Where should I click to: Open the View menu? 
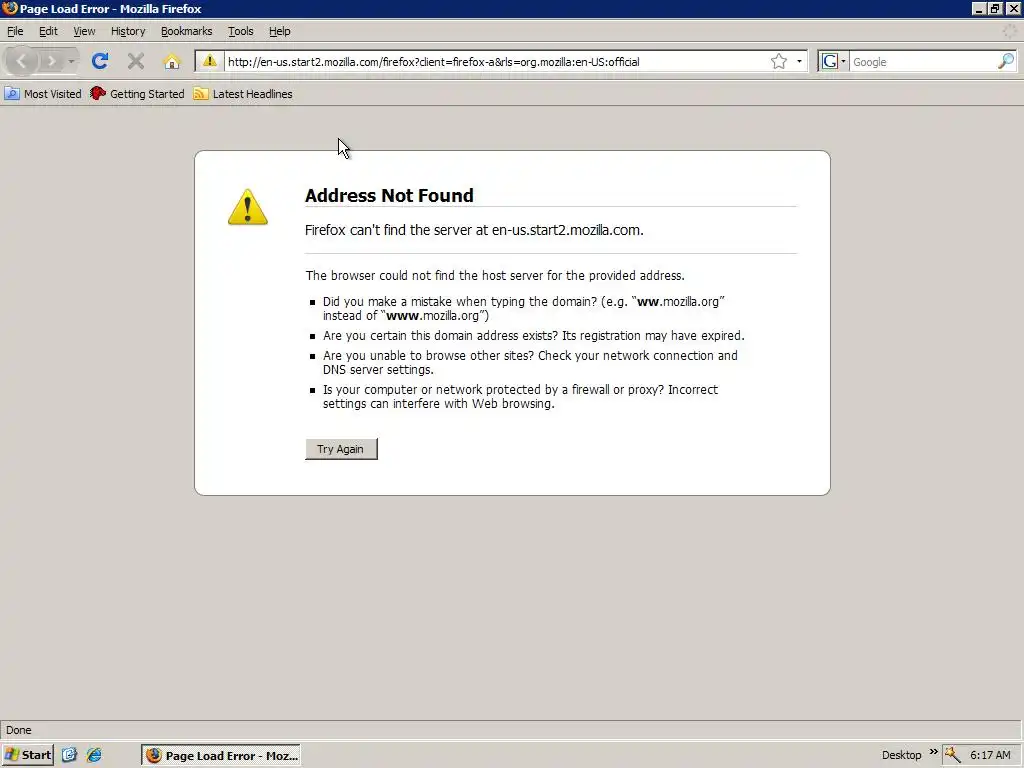pos(84,31)
